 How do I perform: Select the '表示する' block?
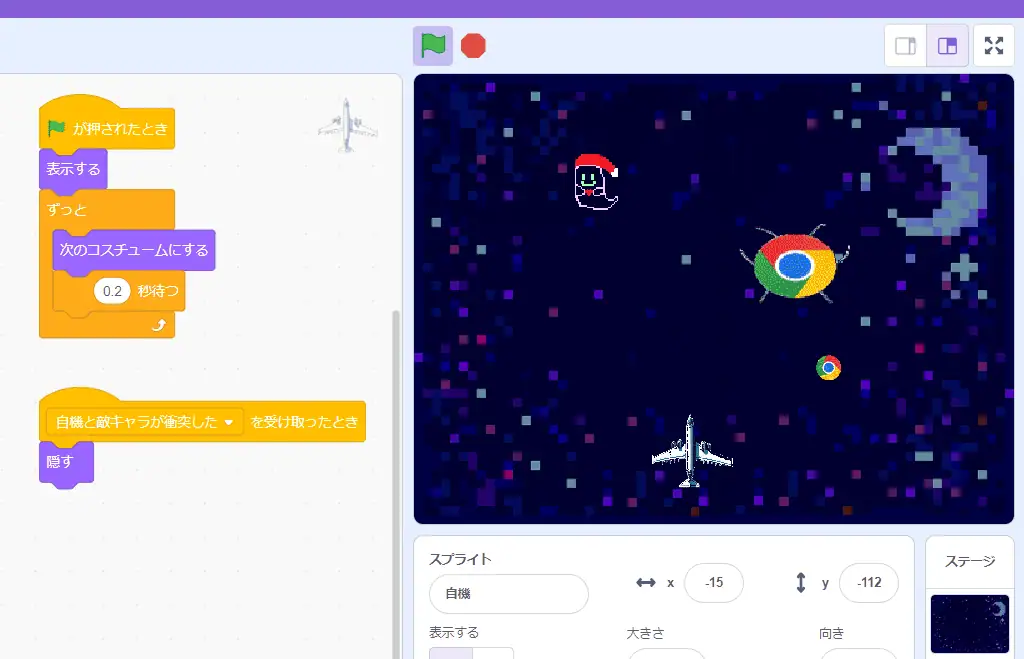(73, 169)
